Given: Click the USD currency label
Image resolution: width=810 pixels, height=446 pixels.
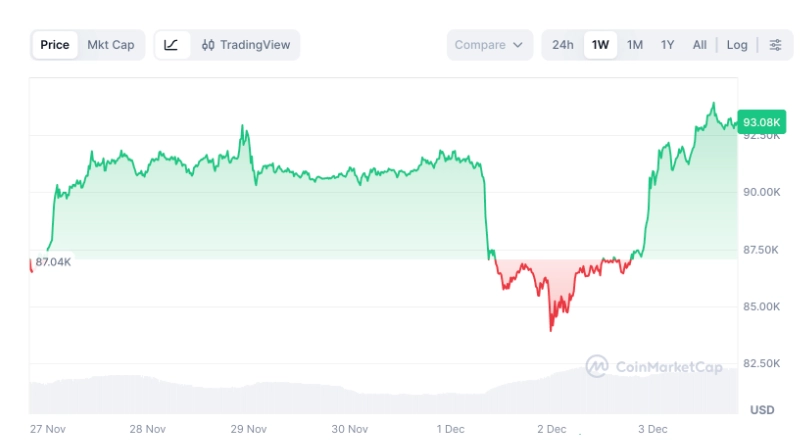Looking at the screenshot, I should 762,410.
